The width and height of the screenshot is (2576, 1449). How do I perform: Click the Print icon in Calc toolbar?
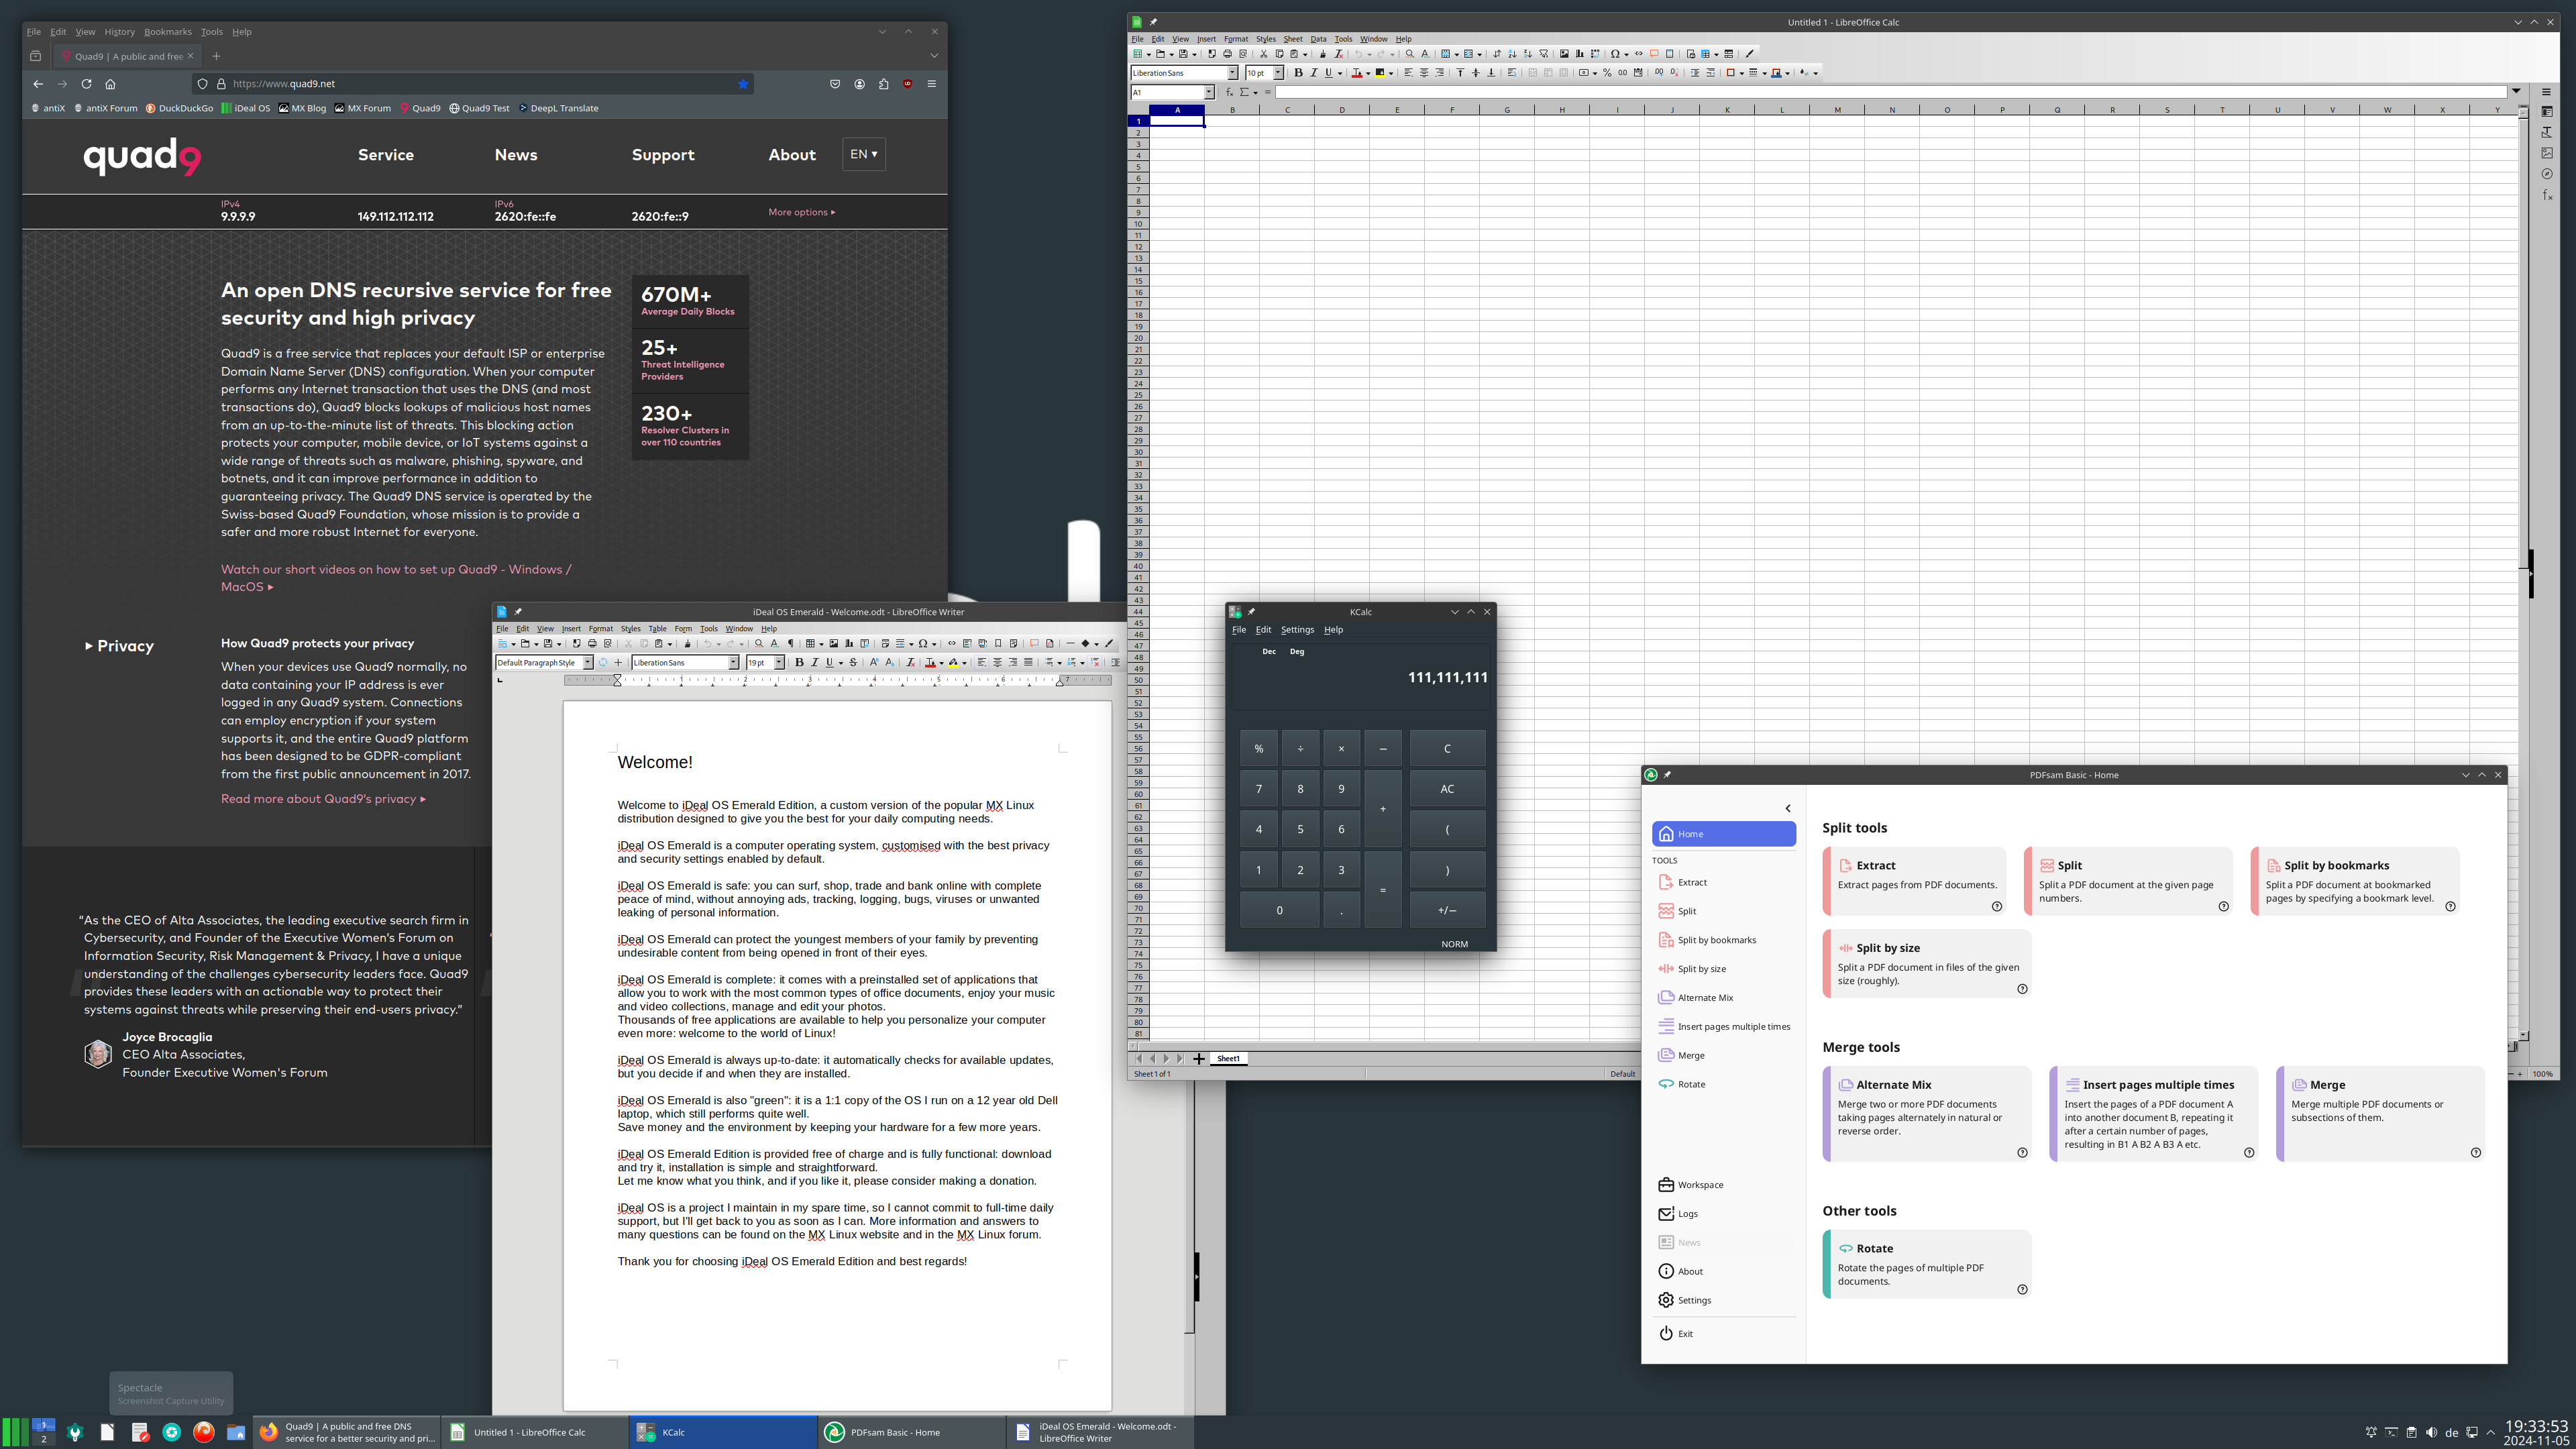click(1228, 54)
